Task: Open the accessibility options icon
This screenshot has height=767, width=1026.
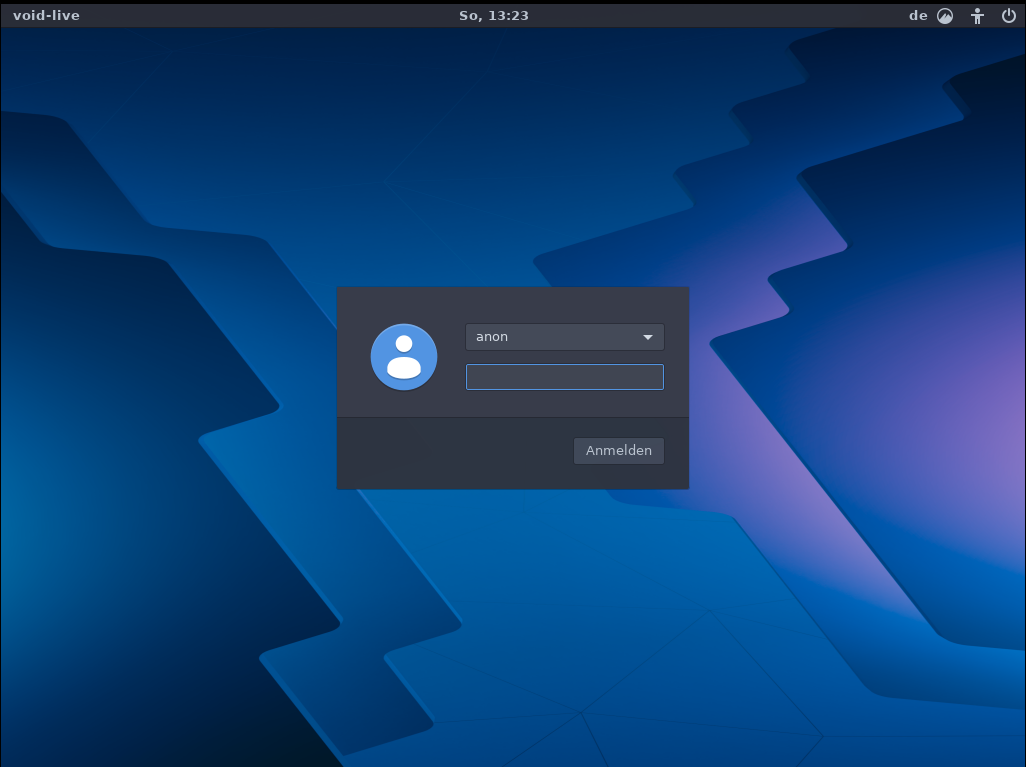Action: pos(977,16)
